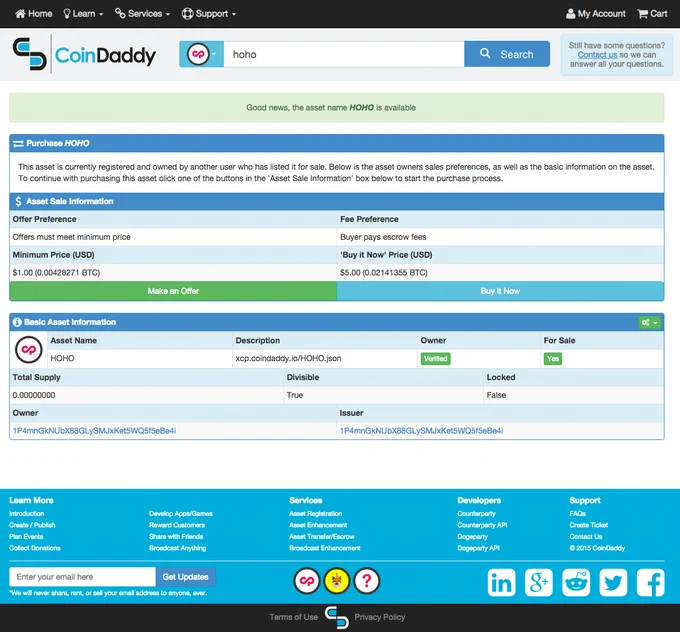Click the CoinDaddy logo in the header
The image size is (680, 632).
coord(84,54)
